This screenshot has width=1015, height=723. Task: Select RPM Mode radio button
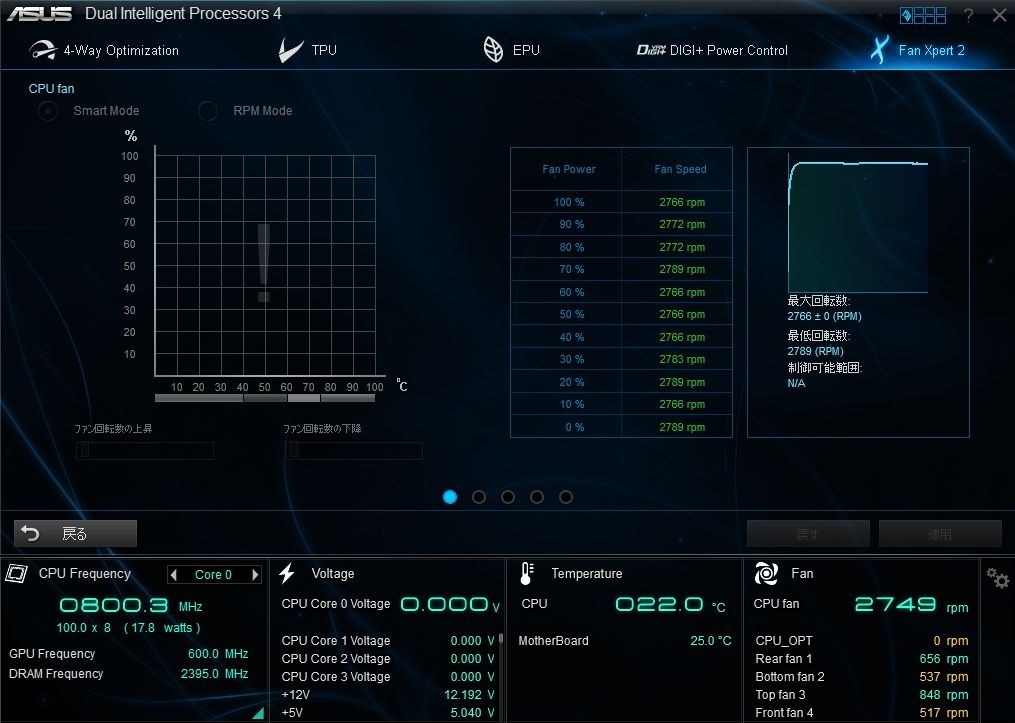point(207,111)
